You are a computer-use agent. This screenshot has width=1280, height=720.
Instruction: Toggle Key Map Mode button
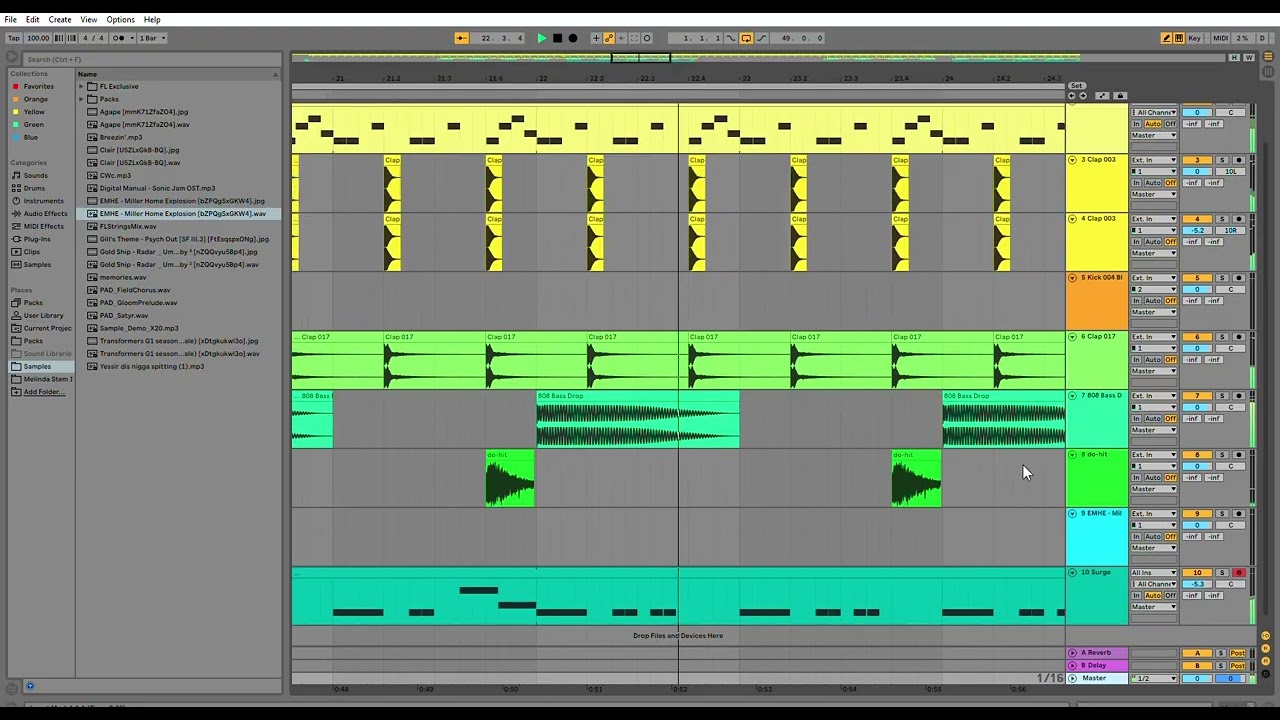pos(1194,38)
